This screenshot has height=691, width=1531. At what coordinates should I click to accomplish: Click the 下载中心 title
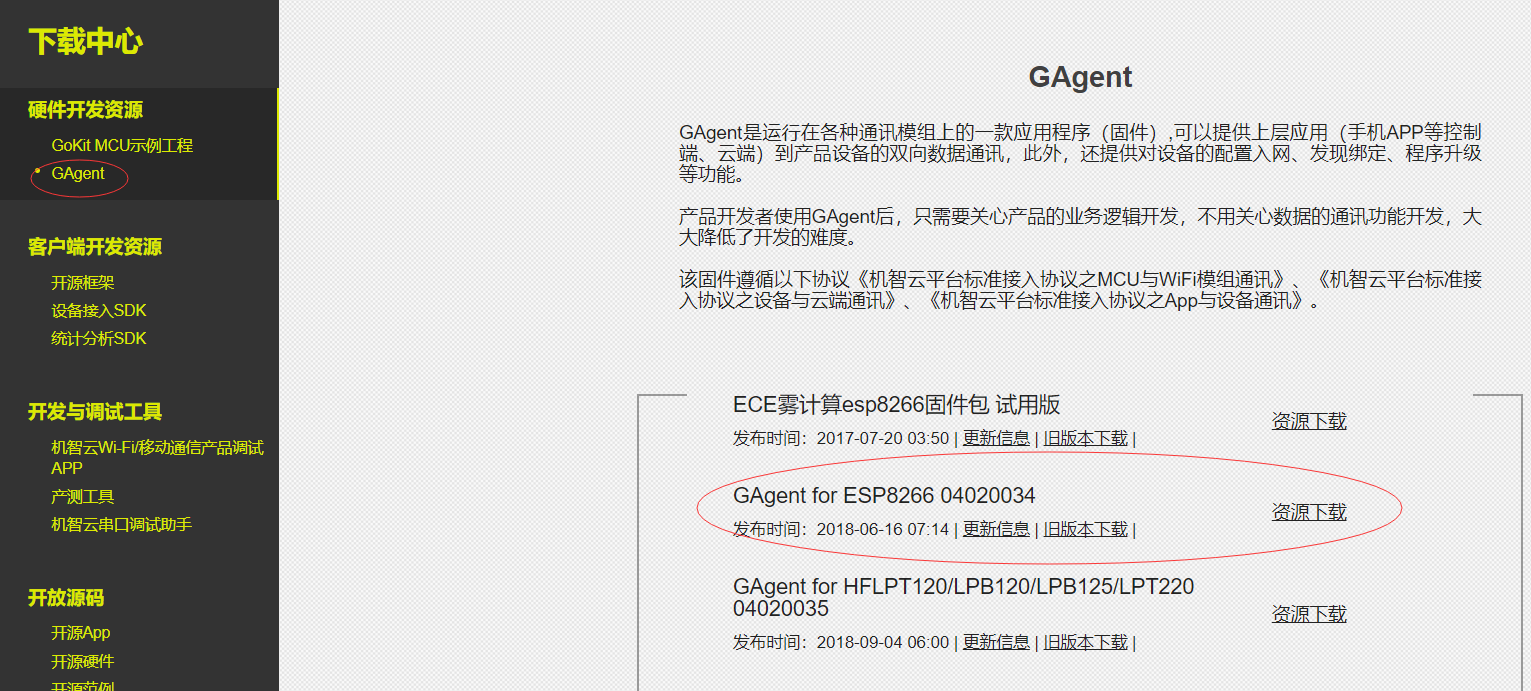(86, 42)
